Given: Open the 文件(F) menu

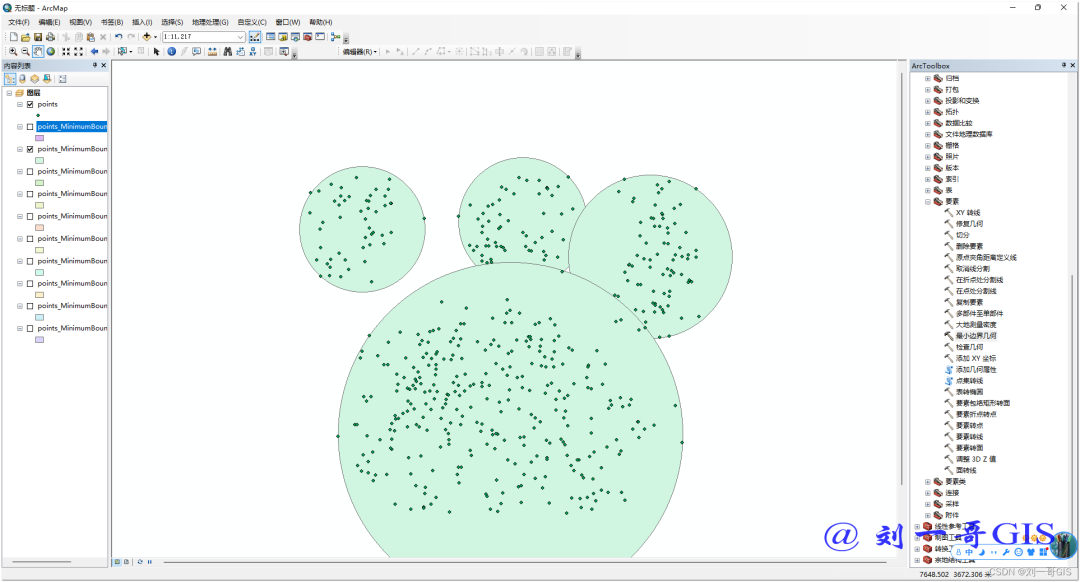Looking at the screenshot, I should (19, 22).
